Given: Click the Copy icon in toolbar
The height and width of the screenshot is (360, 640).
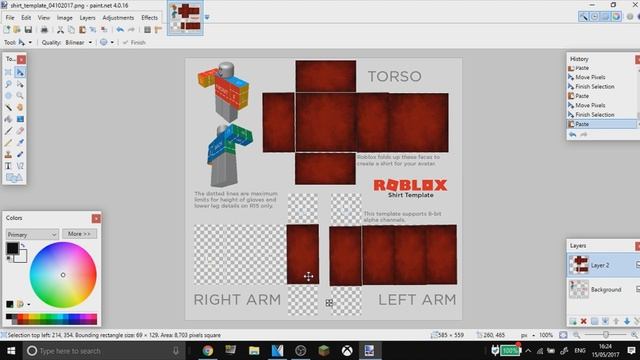Looking at the screenshot, I should [71, 30].
